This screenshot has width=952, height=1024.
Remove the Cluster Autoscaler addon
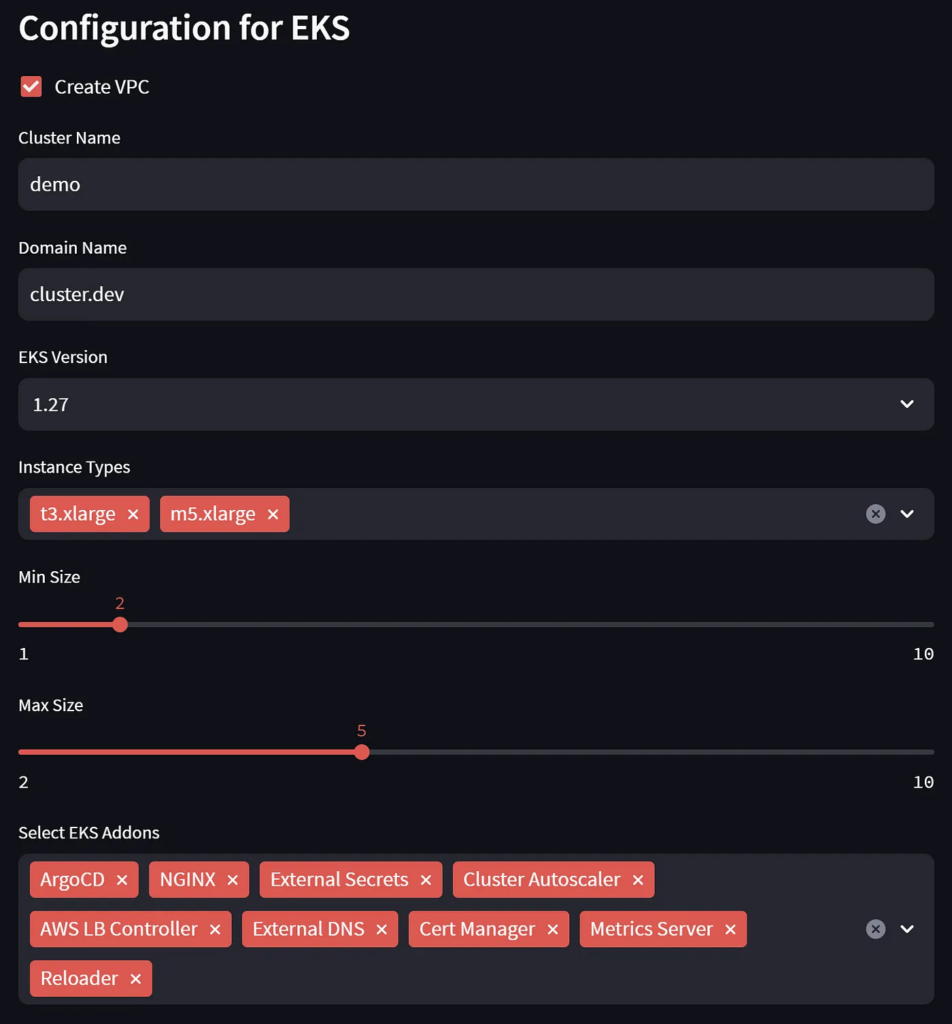tap(637, 879)
